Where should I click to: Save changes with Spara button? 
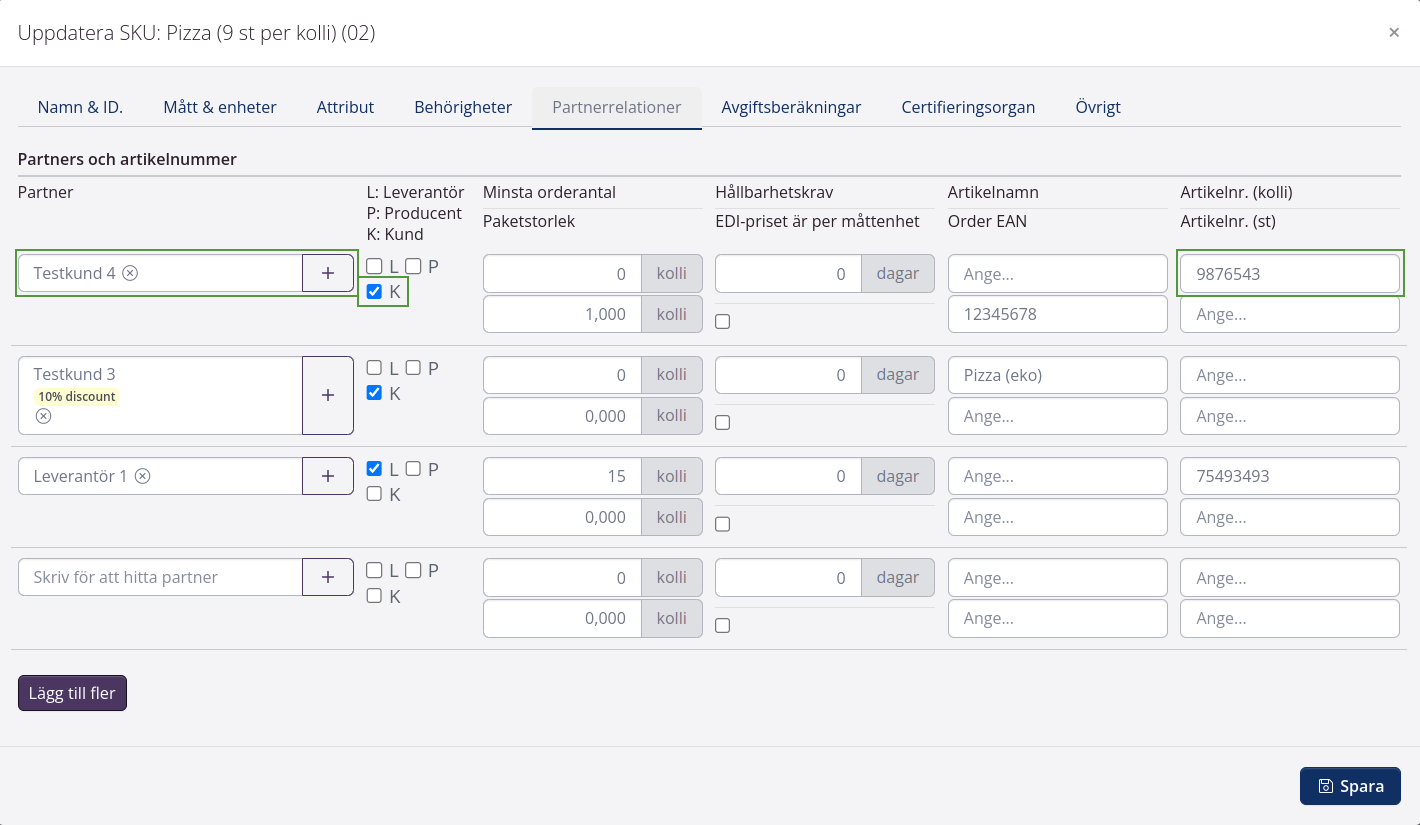(1350, 786)
